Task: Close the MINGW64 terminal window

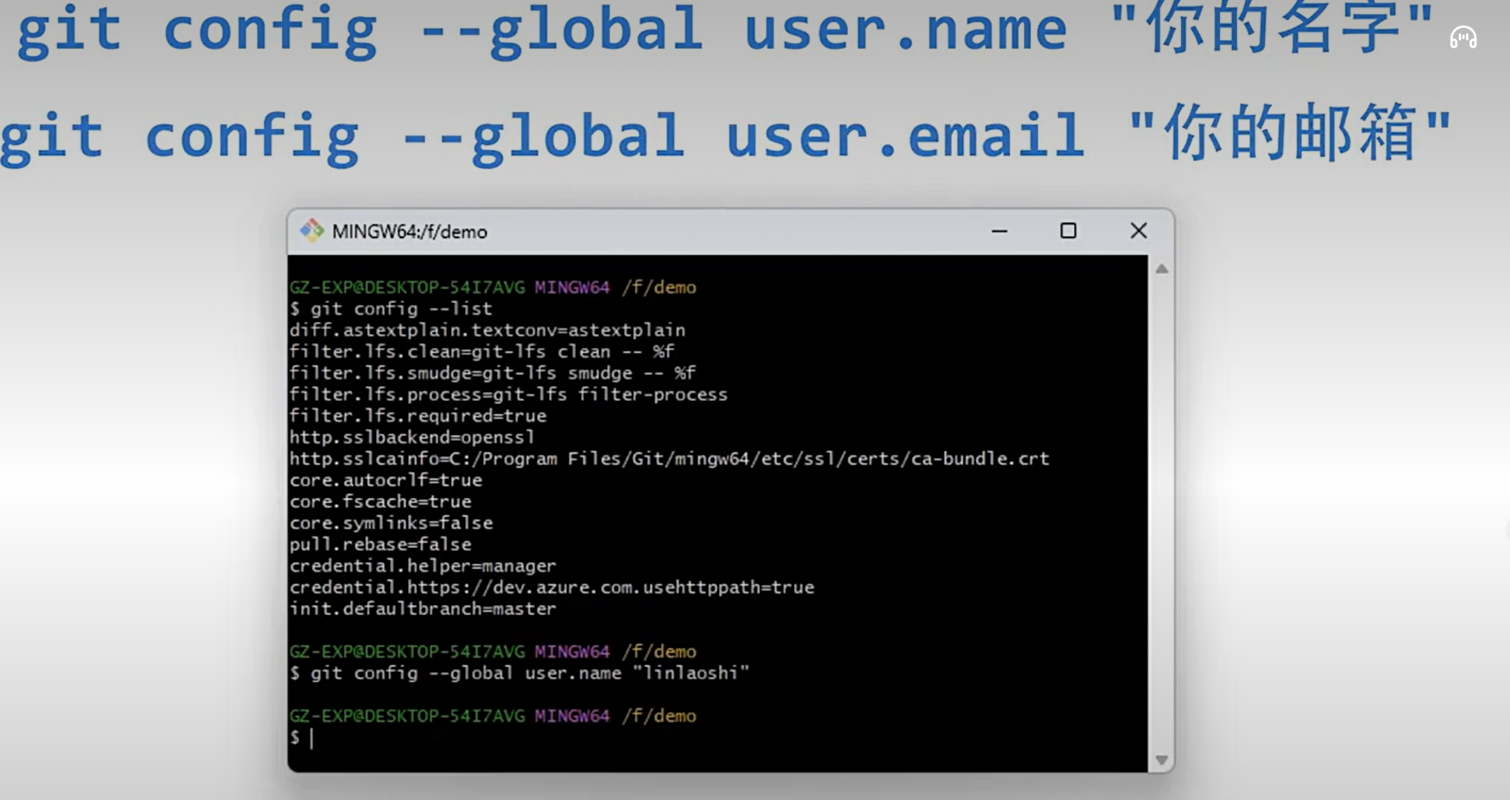Action: [x=1138, y=231]
